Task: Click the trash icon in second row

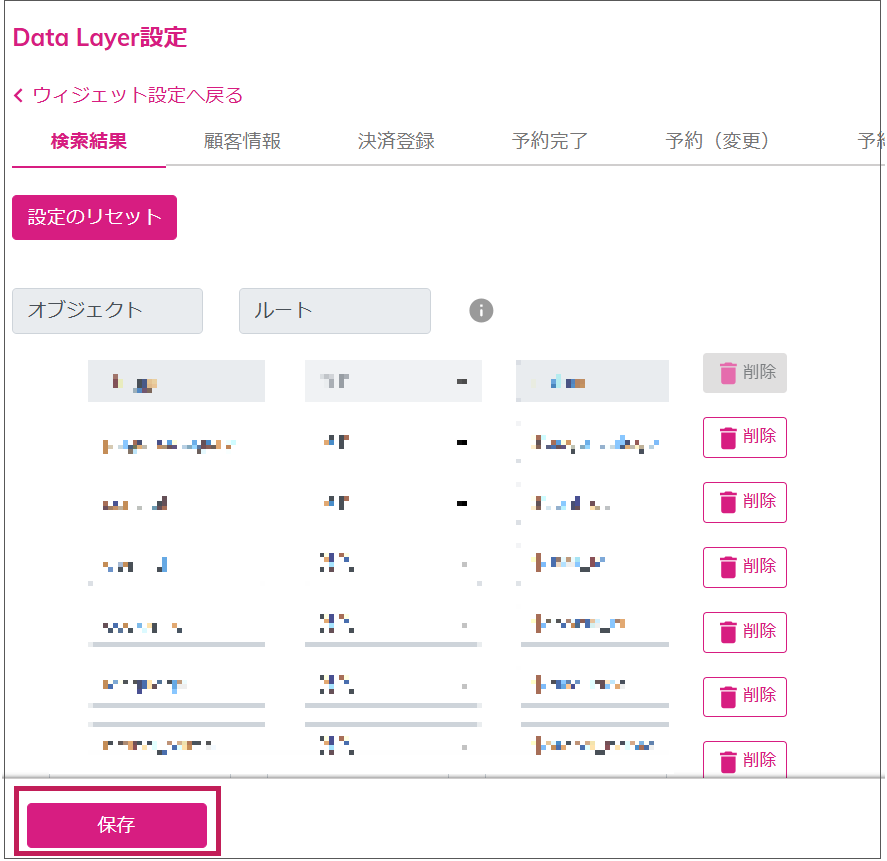Action: pos(728,437)
